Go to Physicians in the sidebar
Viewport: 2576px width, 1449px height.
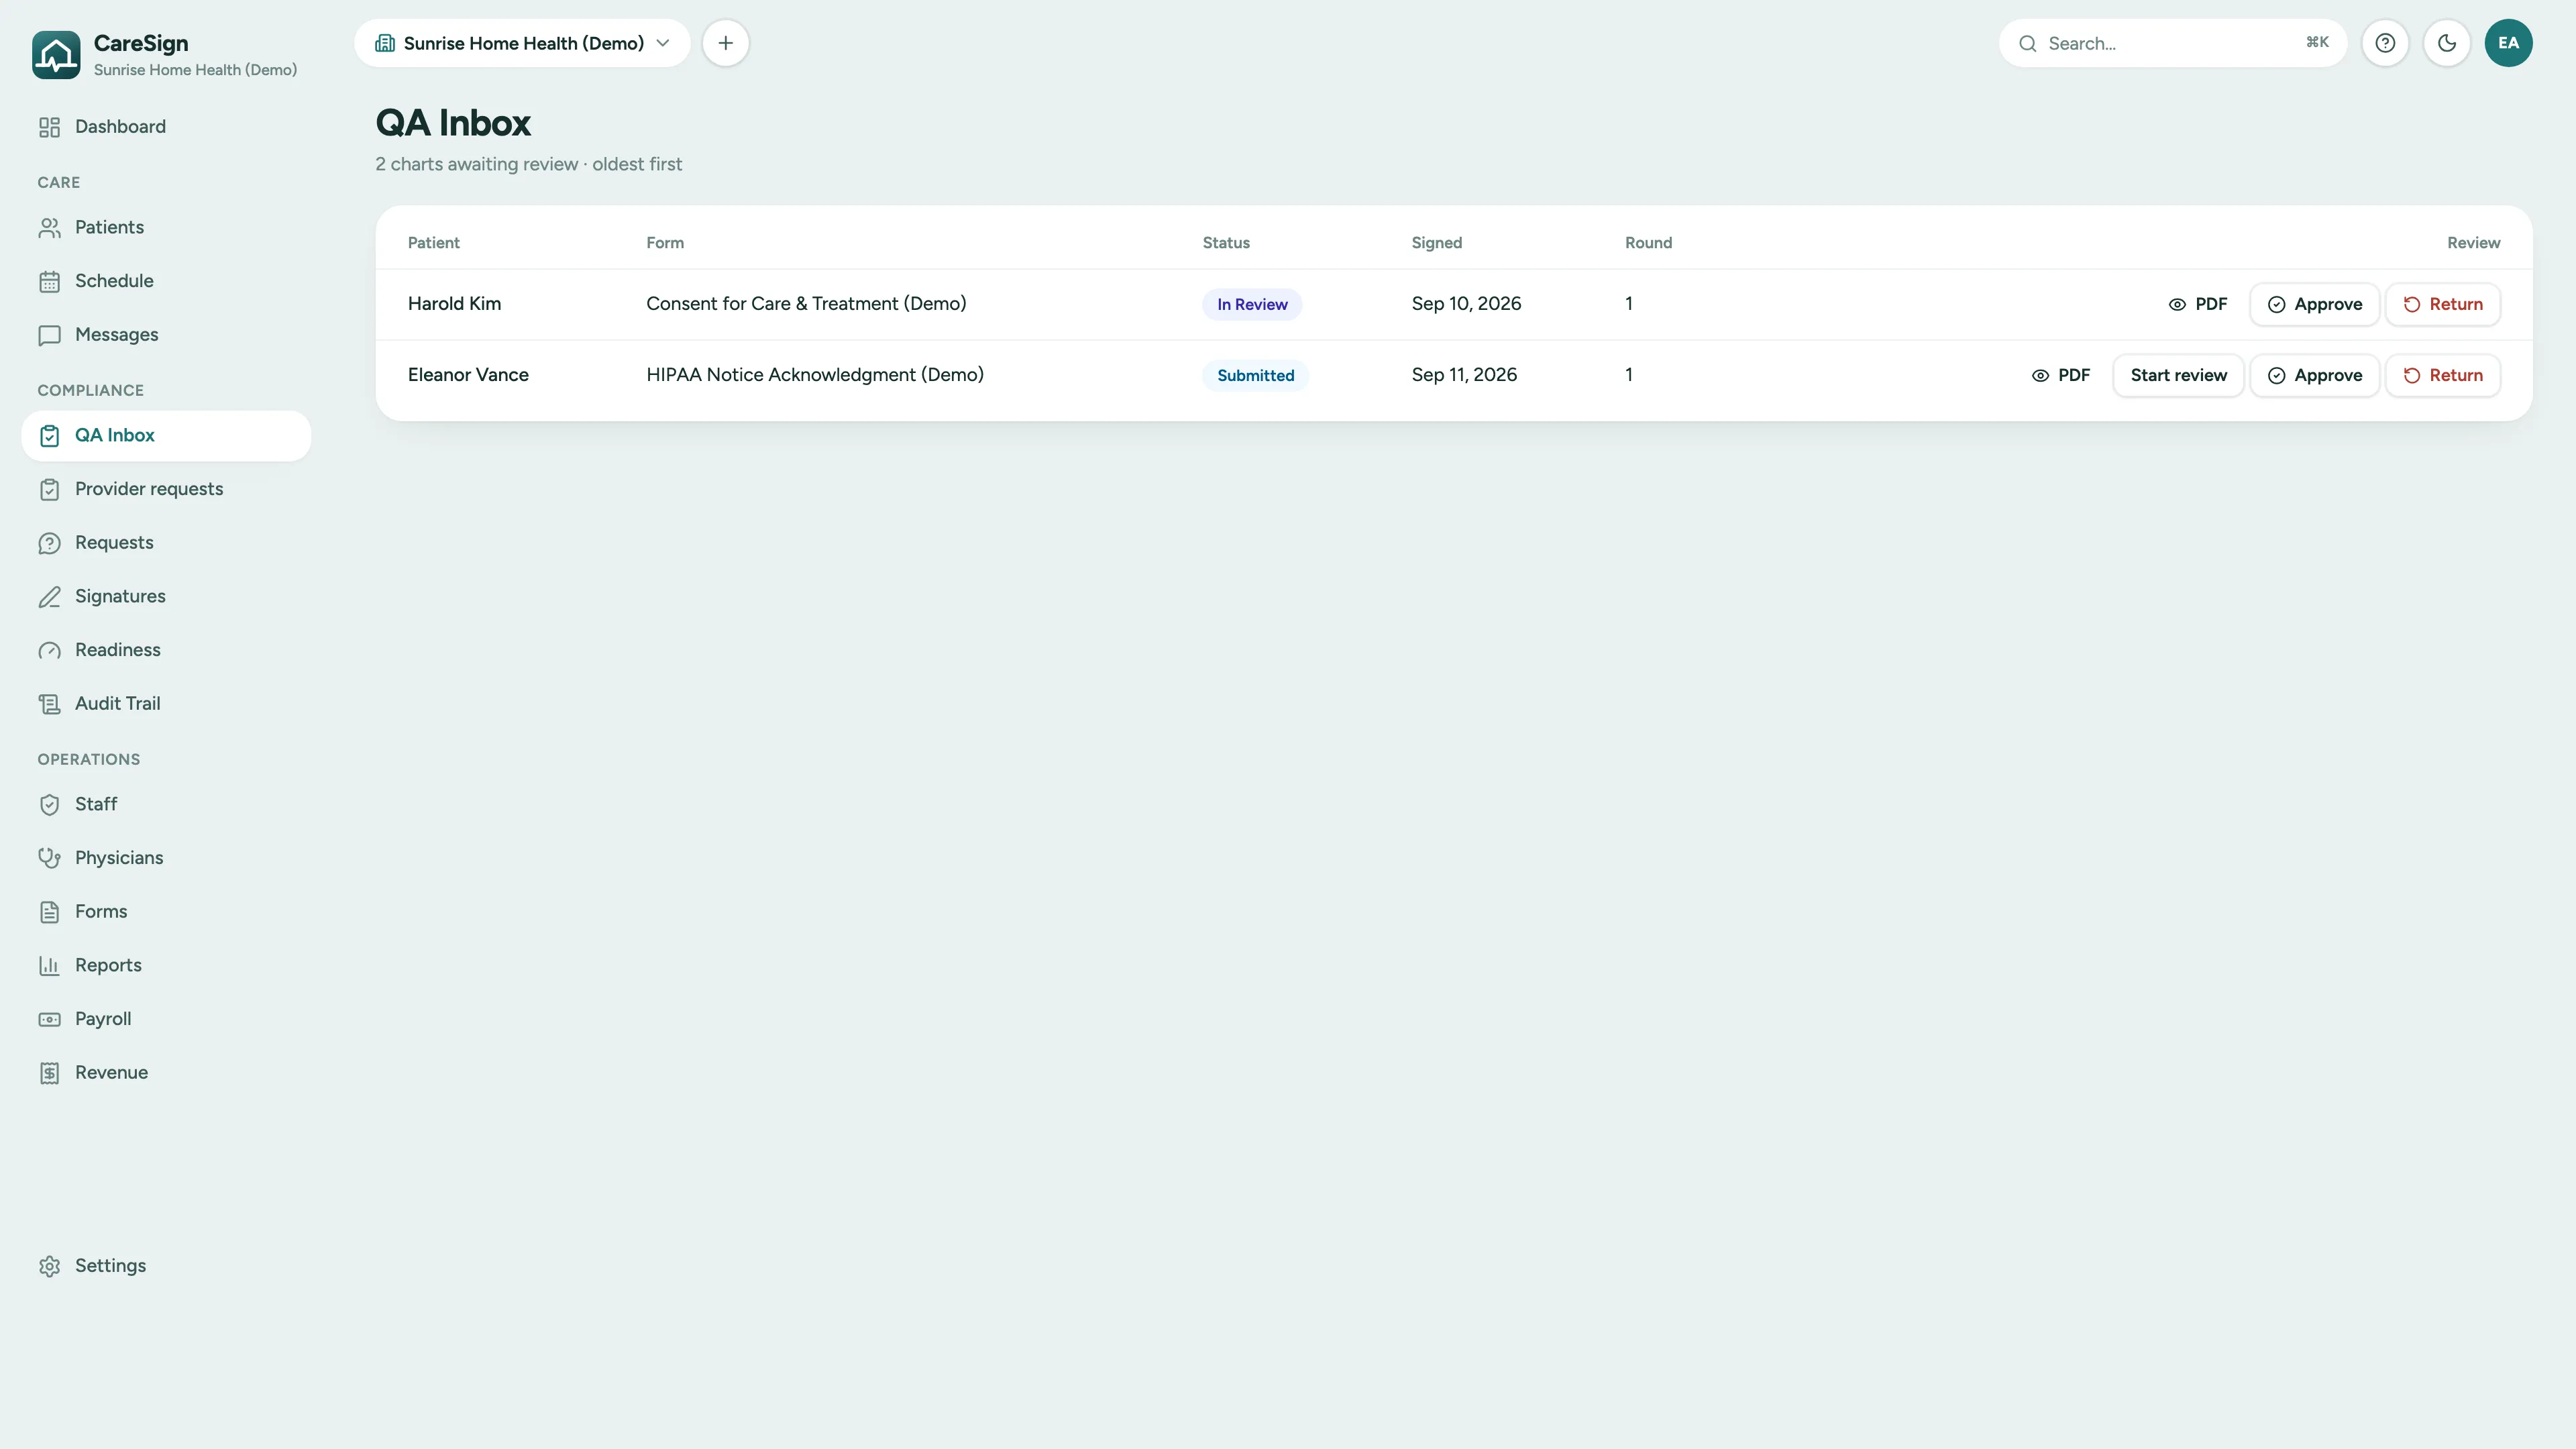click(x=166, y=858)
